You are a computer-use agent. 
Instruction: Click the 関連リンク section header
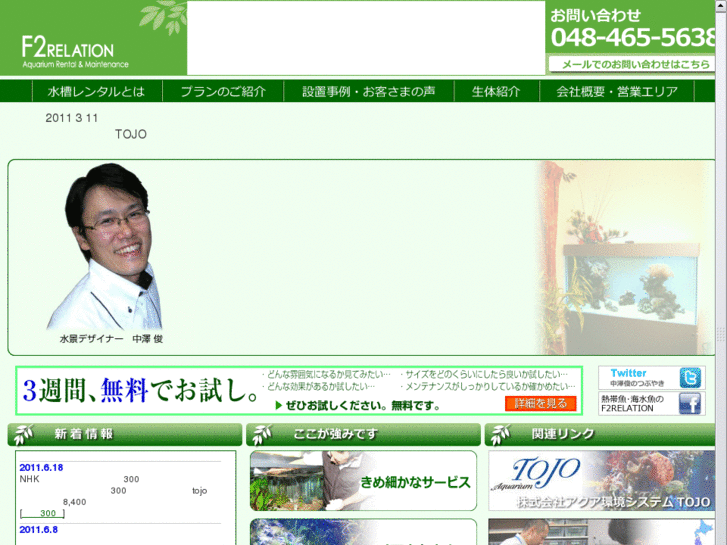(600, 435)
